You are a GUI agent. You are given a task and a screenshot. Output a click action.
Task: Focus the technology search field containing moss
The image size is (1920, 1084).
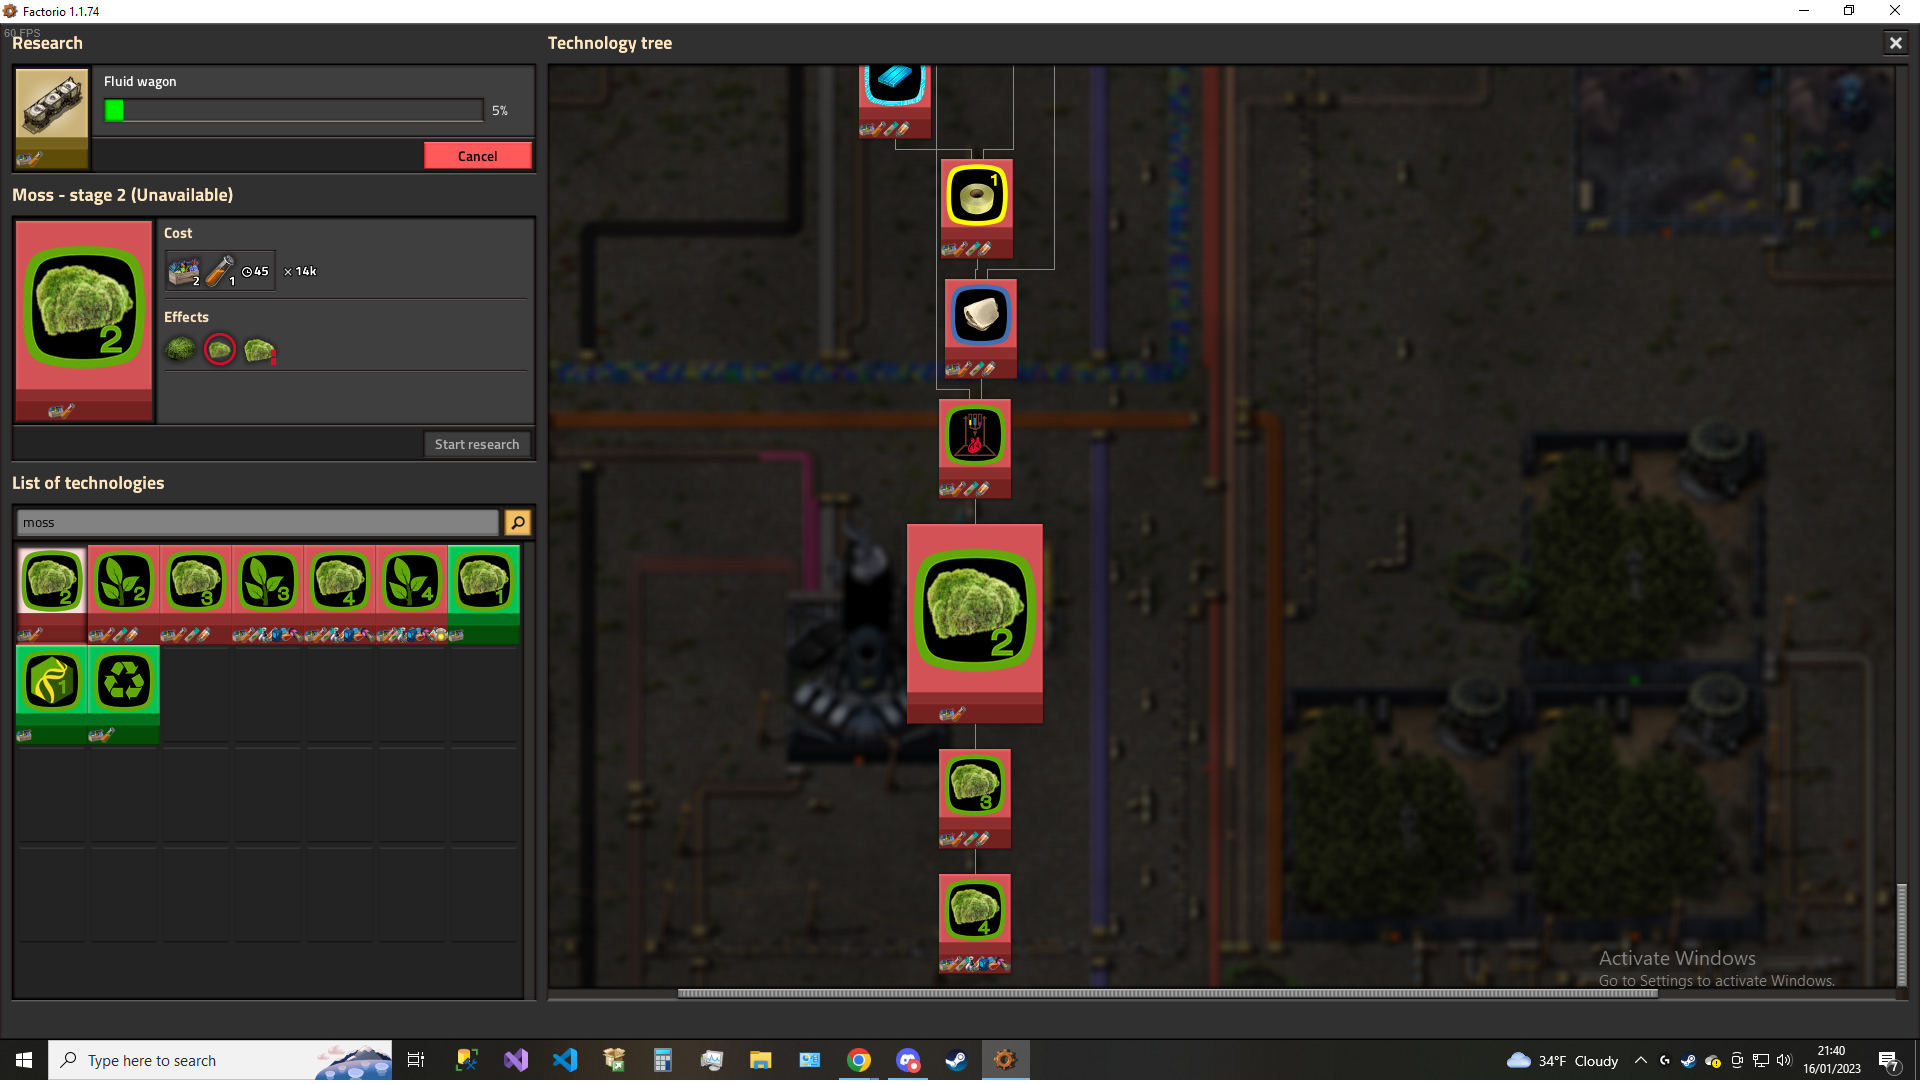point(257,523)
